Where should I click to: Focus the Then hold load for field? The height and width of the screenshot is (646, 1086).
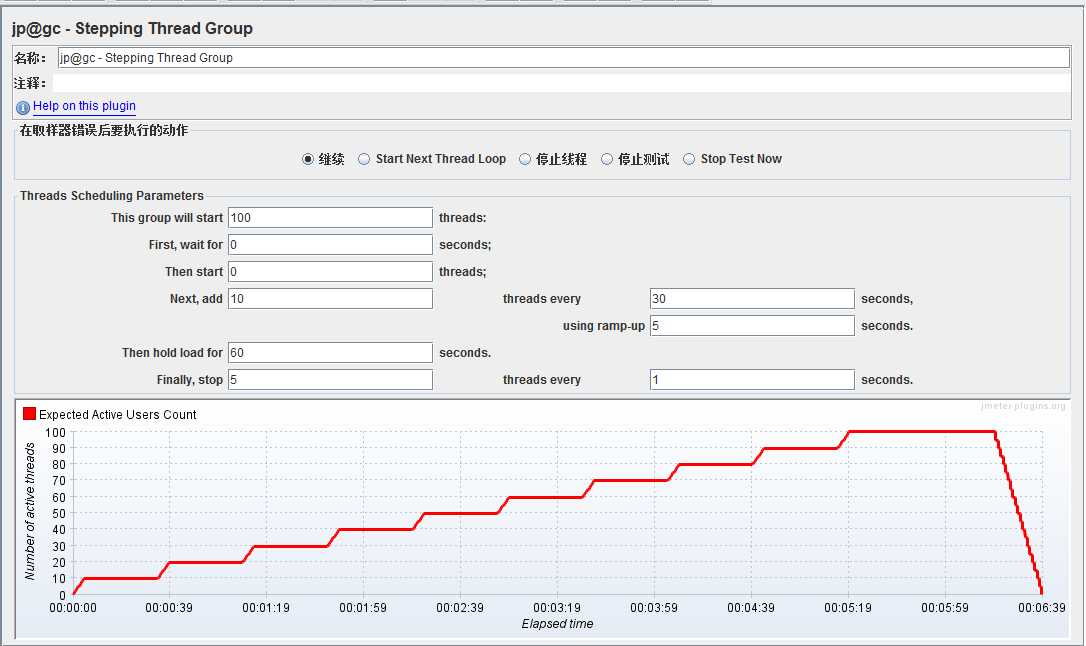tap(330, 352)
